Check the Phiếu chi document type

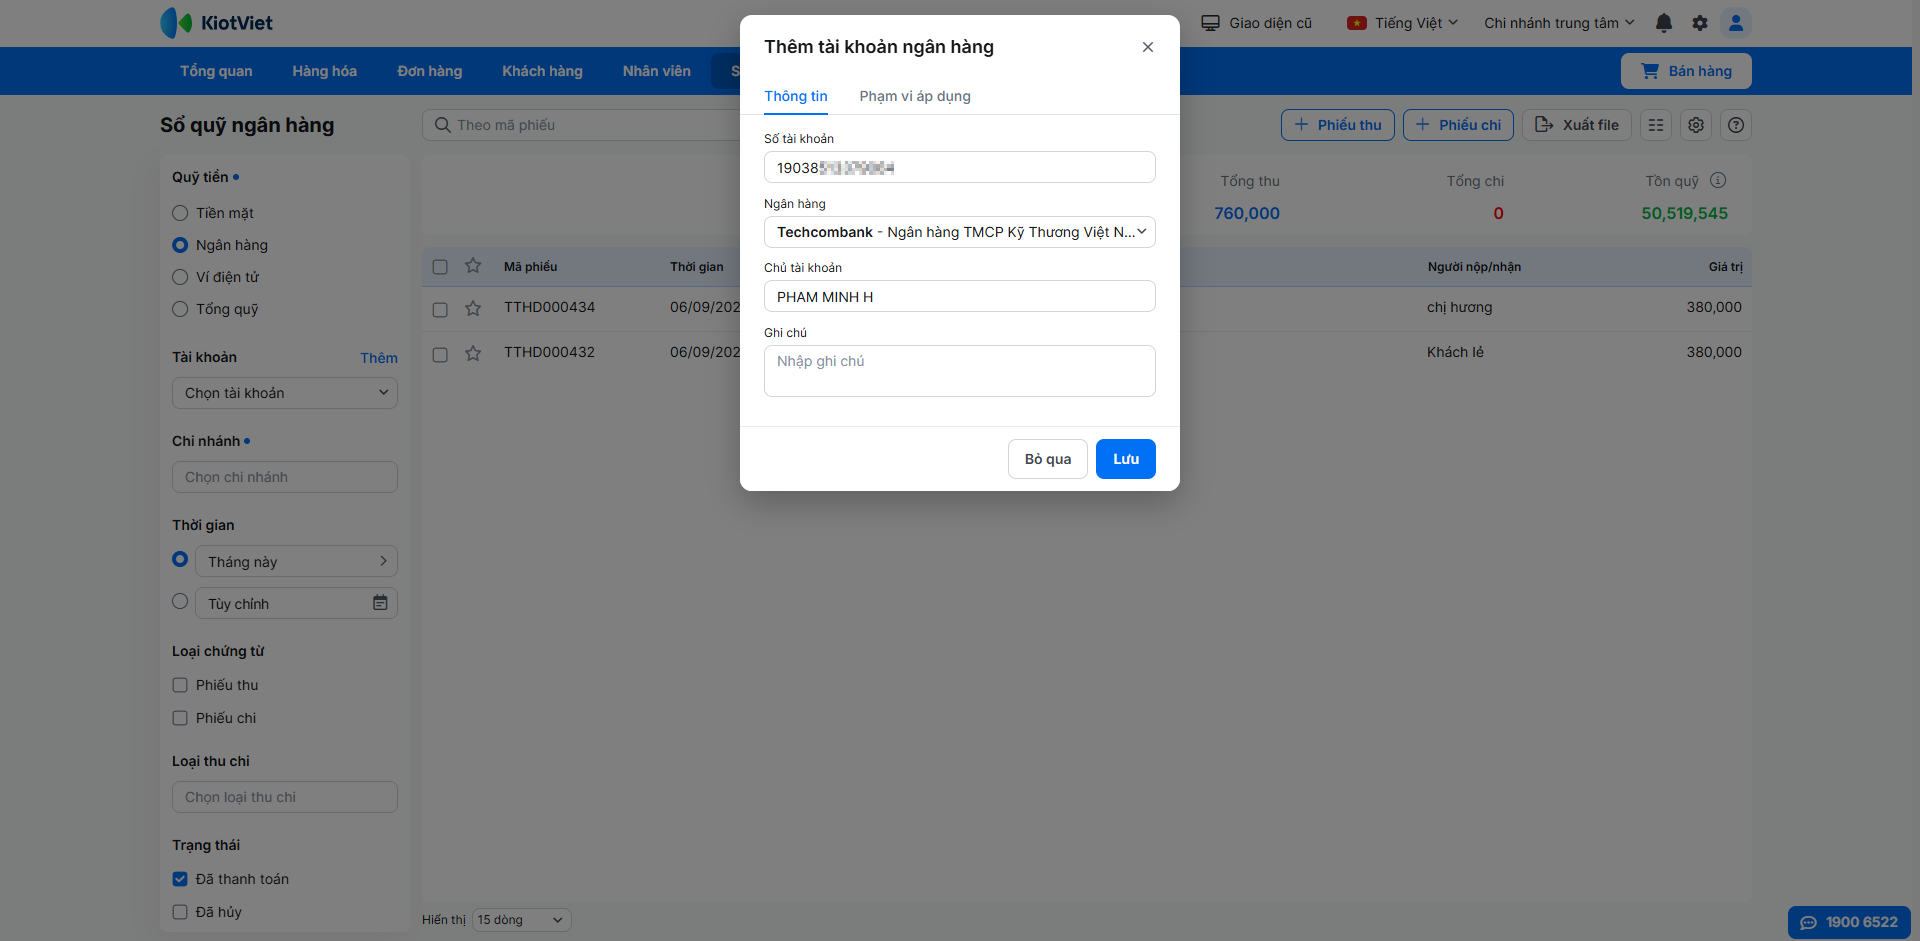(x=180, y=718)
